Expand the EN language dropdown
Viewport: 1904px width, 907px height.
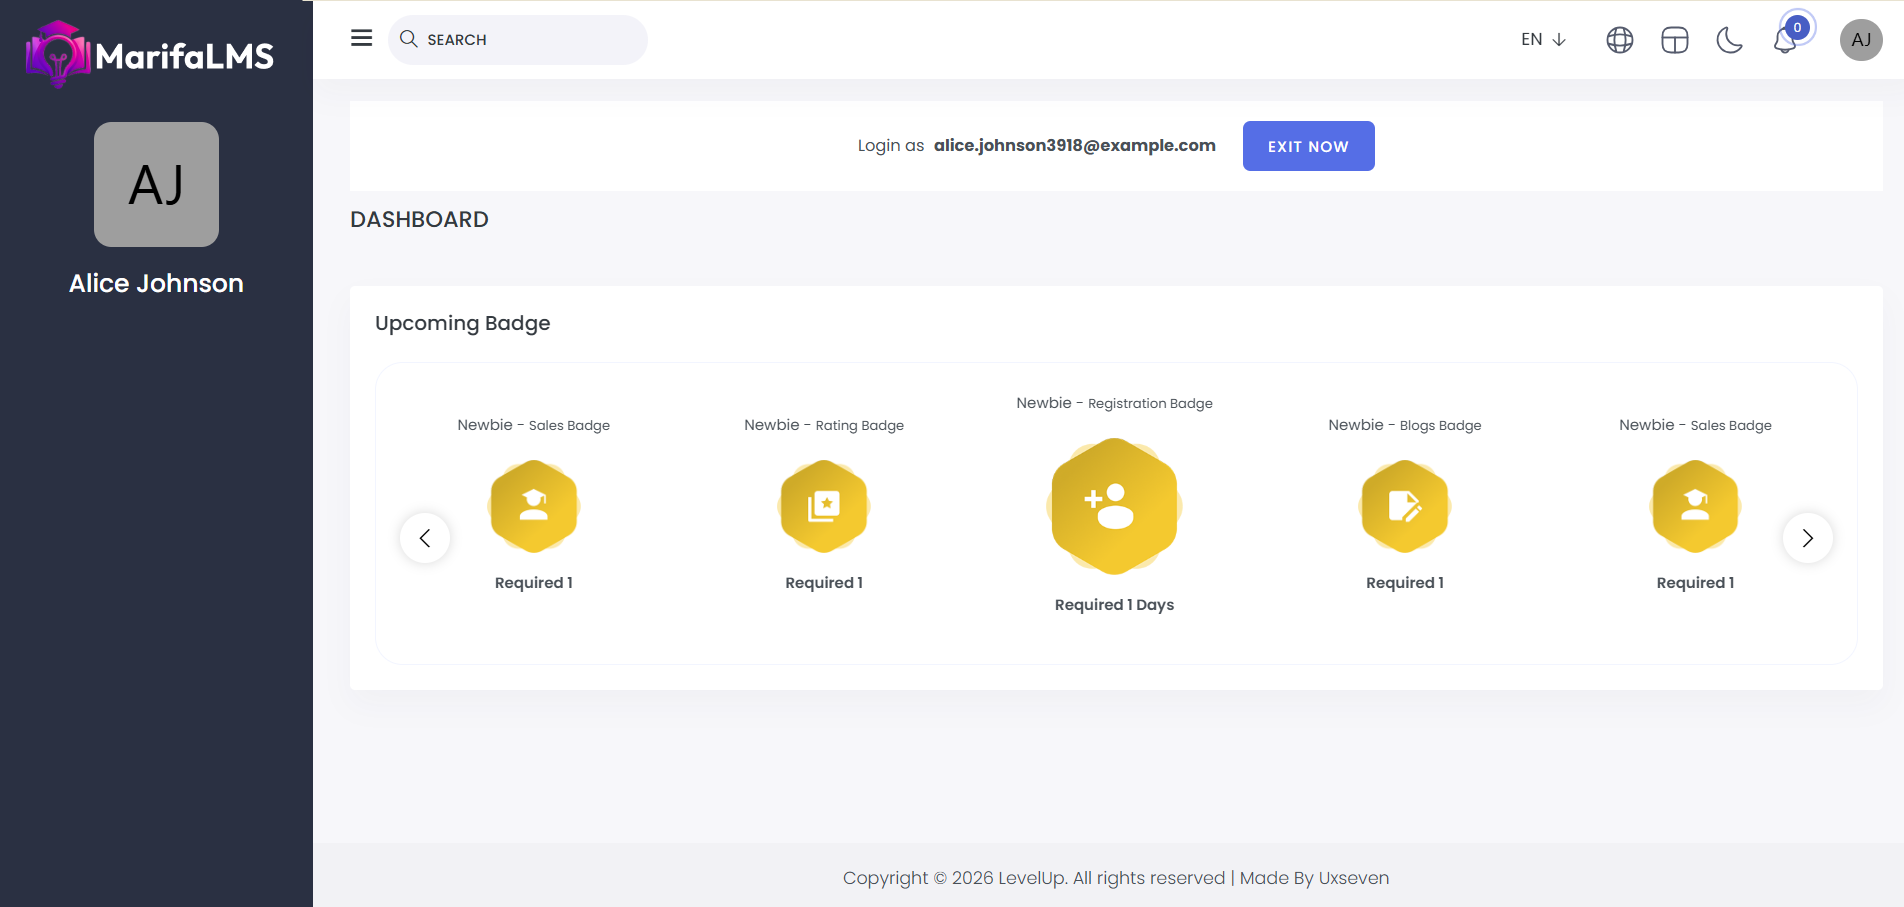pyautogui.click(x=1543, y=40)
